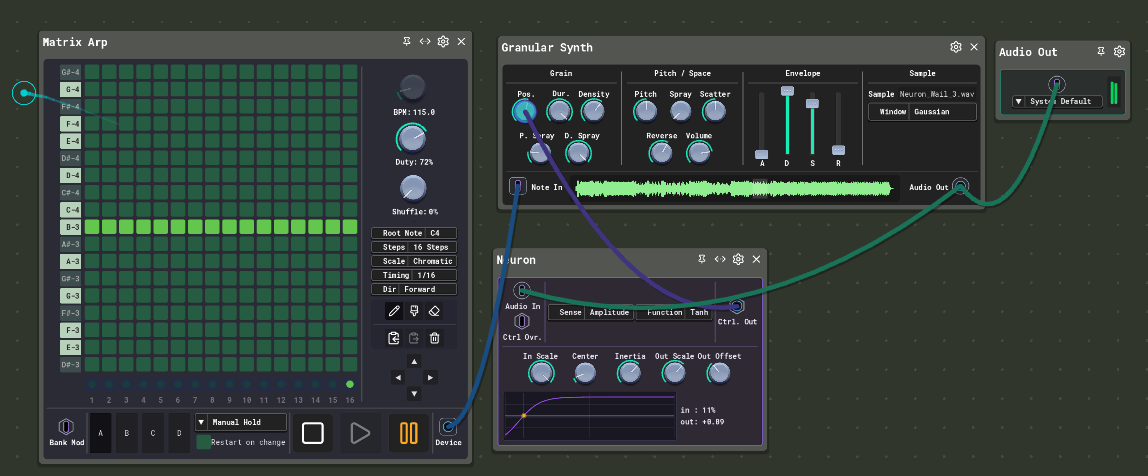
Task: Click the Audio Out module input port
Action: (x=1056, y=84)
